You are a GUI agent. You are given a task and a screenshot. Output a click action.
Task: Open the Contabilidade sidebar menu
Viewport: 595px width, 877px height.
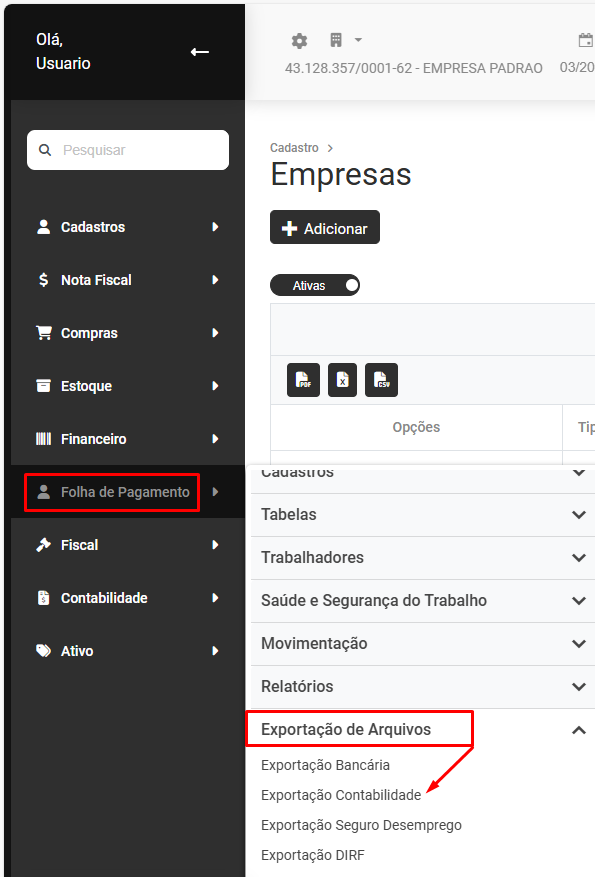[128, 598]
